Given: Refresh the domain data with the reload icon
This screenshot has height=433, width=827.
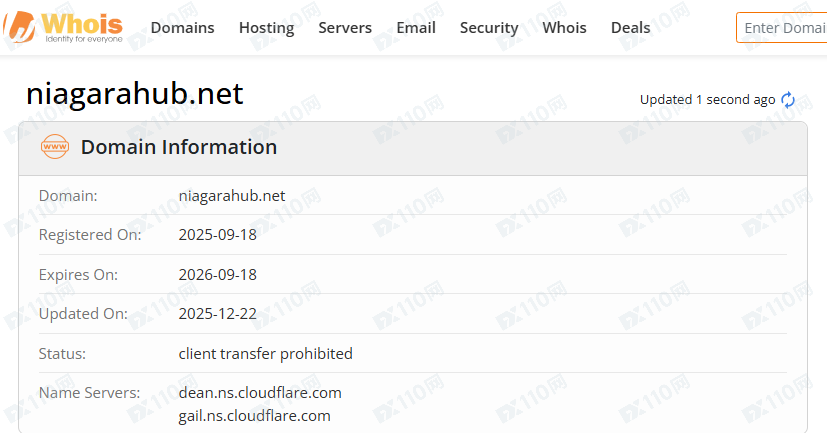Looking at the screenshot, I should click(788, 100).
